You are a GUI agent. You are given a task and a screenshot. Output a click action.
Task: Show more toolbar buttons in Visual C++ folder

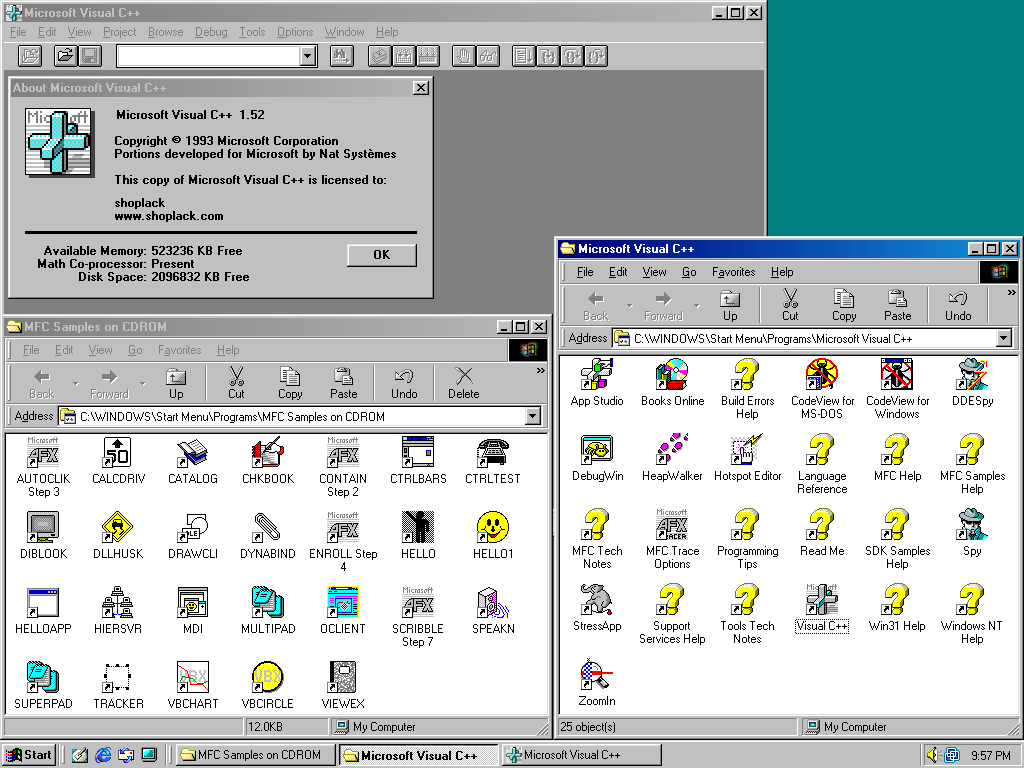(x=1012, y=293)
